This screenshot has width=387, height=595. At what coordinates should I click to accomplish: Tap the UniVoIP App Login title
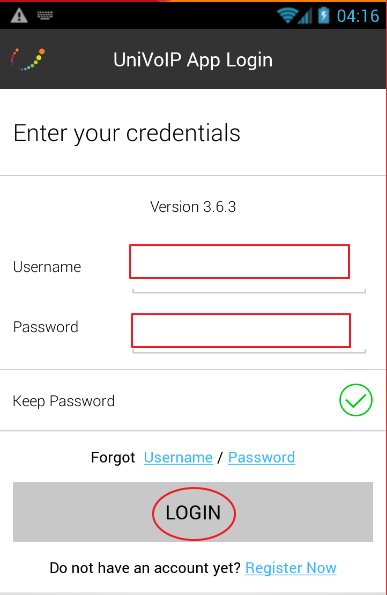(193, 60)
